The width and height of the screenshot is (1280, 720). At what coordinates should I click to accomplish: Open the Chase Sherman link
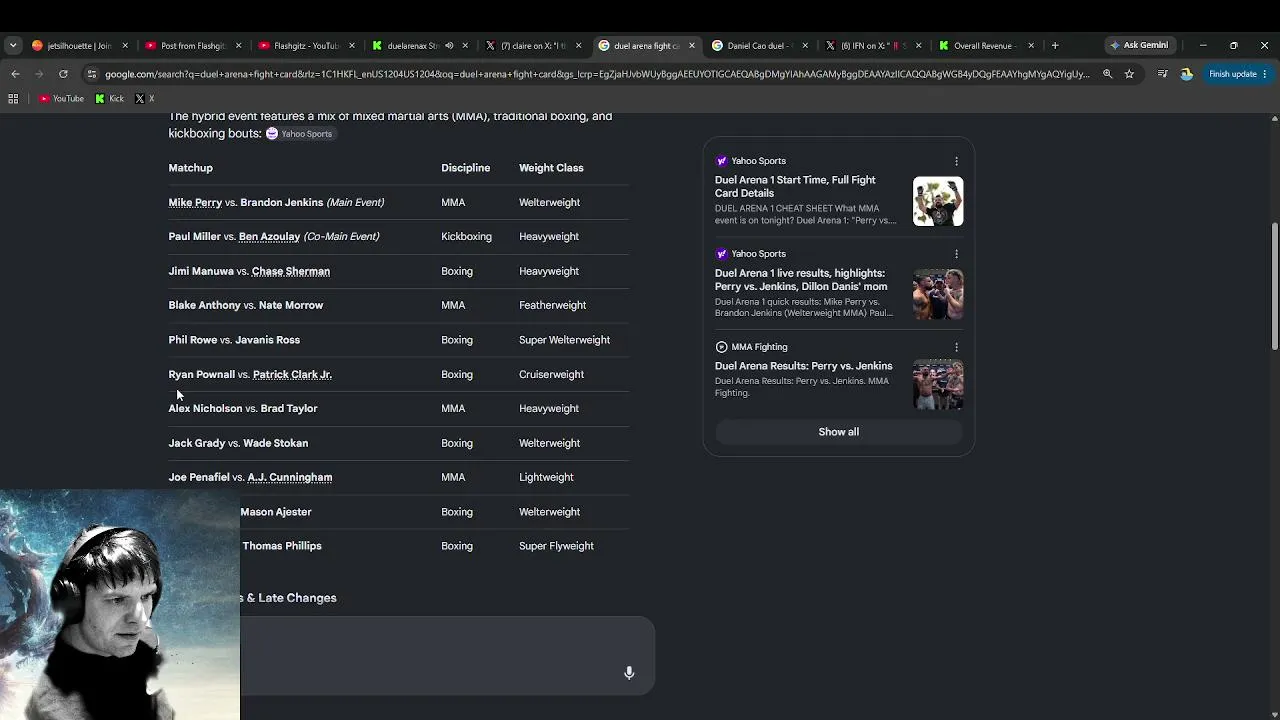(x=291, y=271)
